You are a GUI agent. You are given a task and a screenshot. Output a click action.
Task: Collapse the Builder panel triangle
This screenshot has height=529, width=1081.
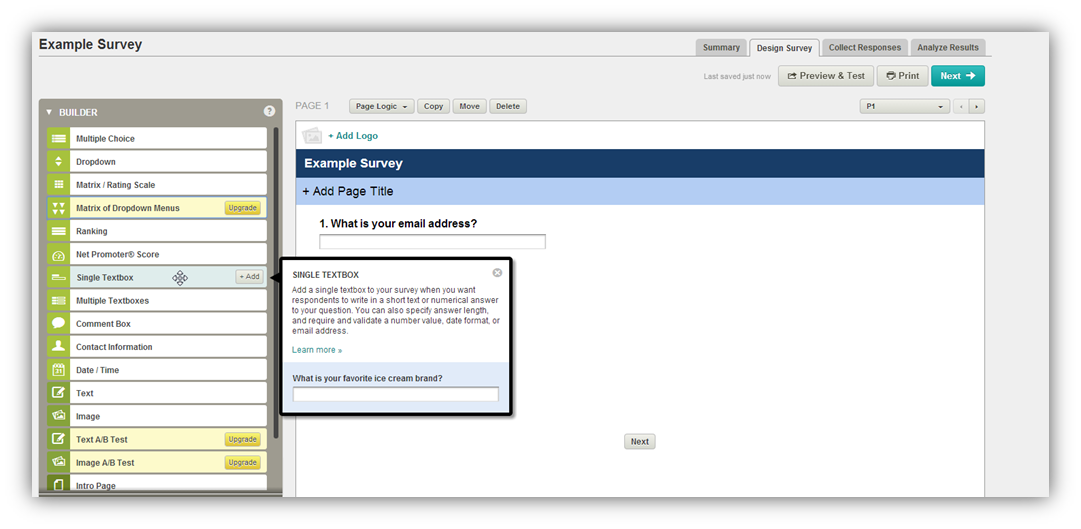[x=49, y=112]
